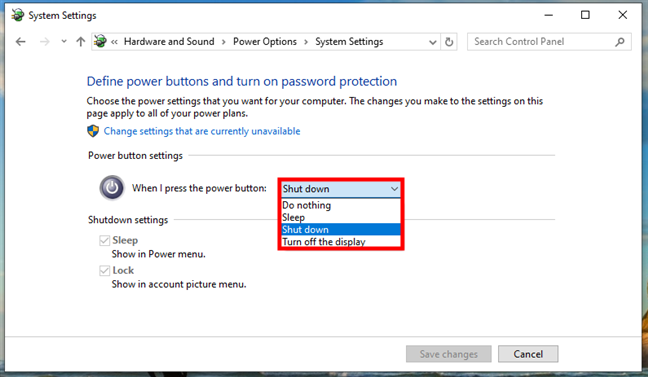
Task: Toggle the Sleep checkbox
Action: (105, 241)
